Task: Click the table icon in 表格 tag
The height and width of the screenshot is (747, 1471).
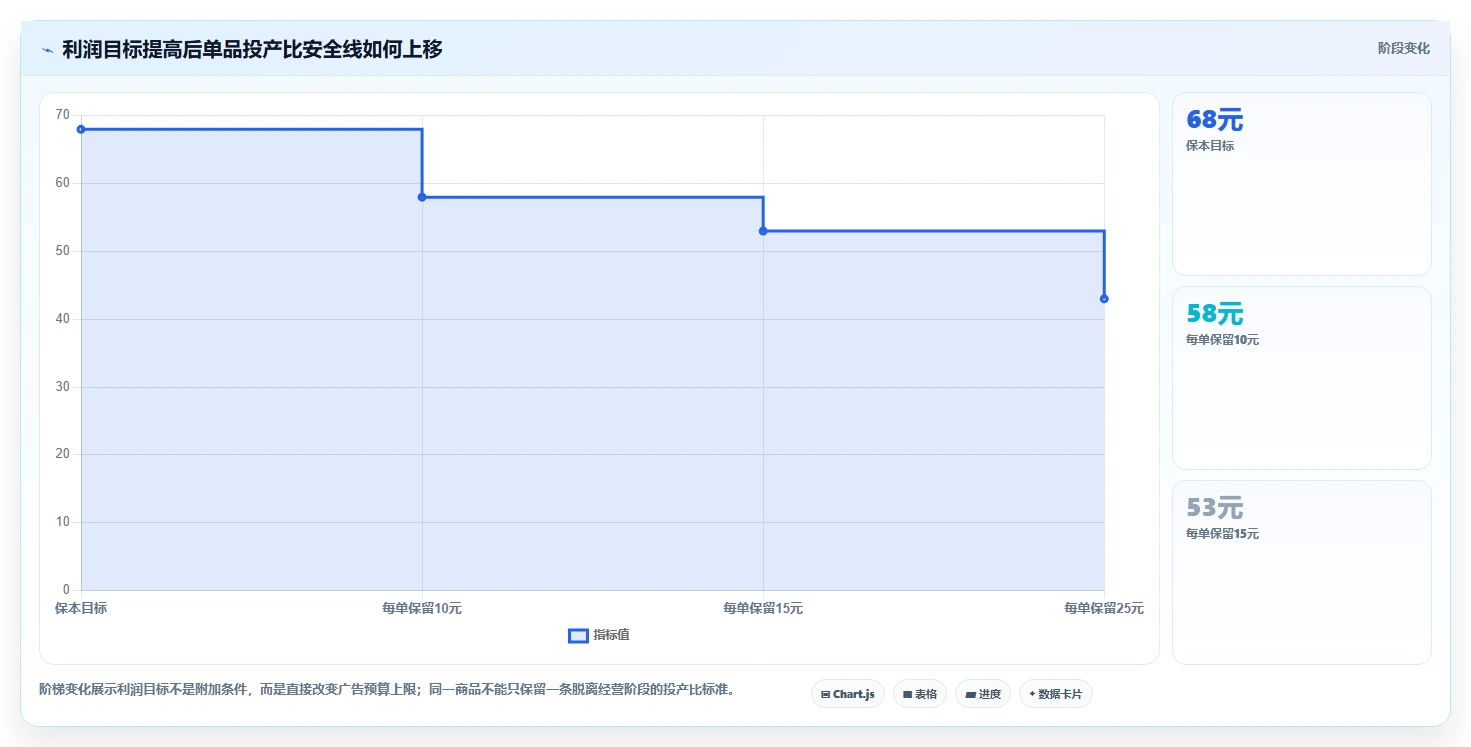Action: click(x=908, y=694)
